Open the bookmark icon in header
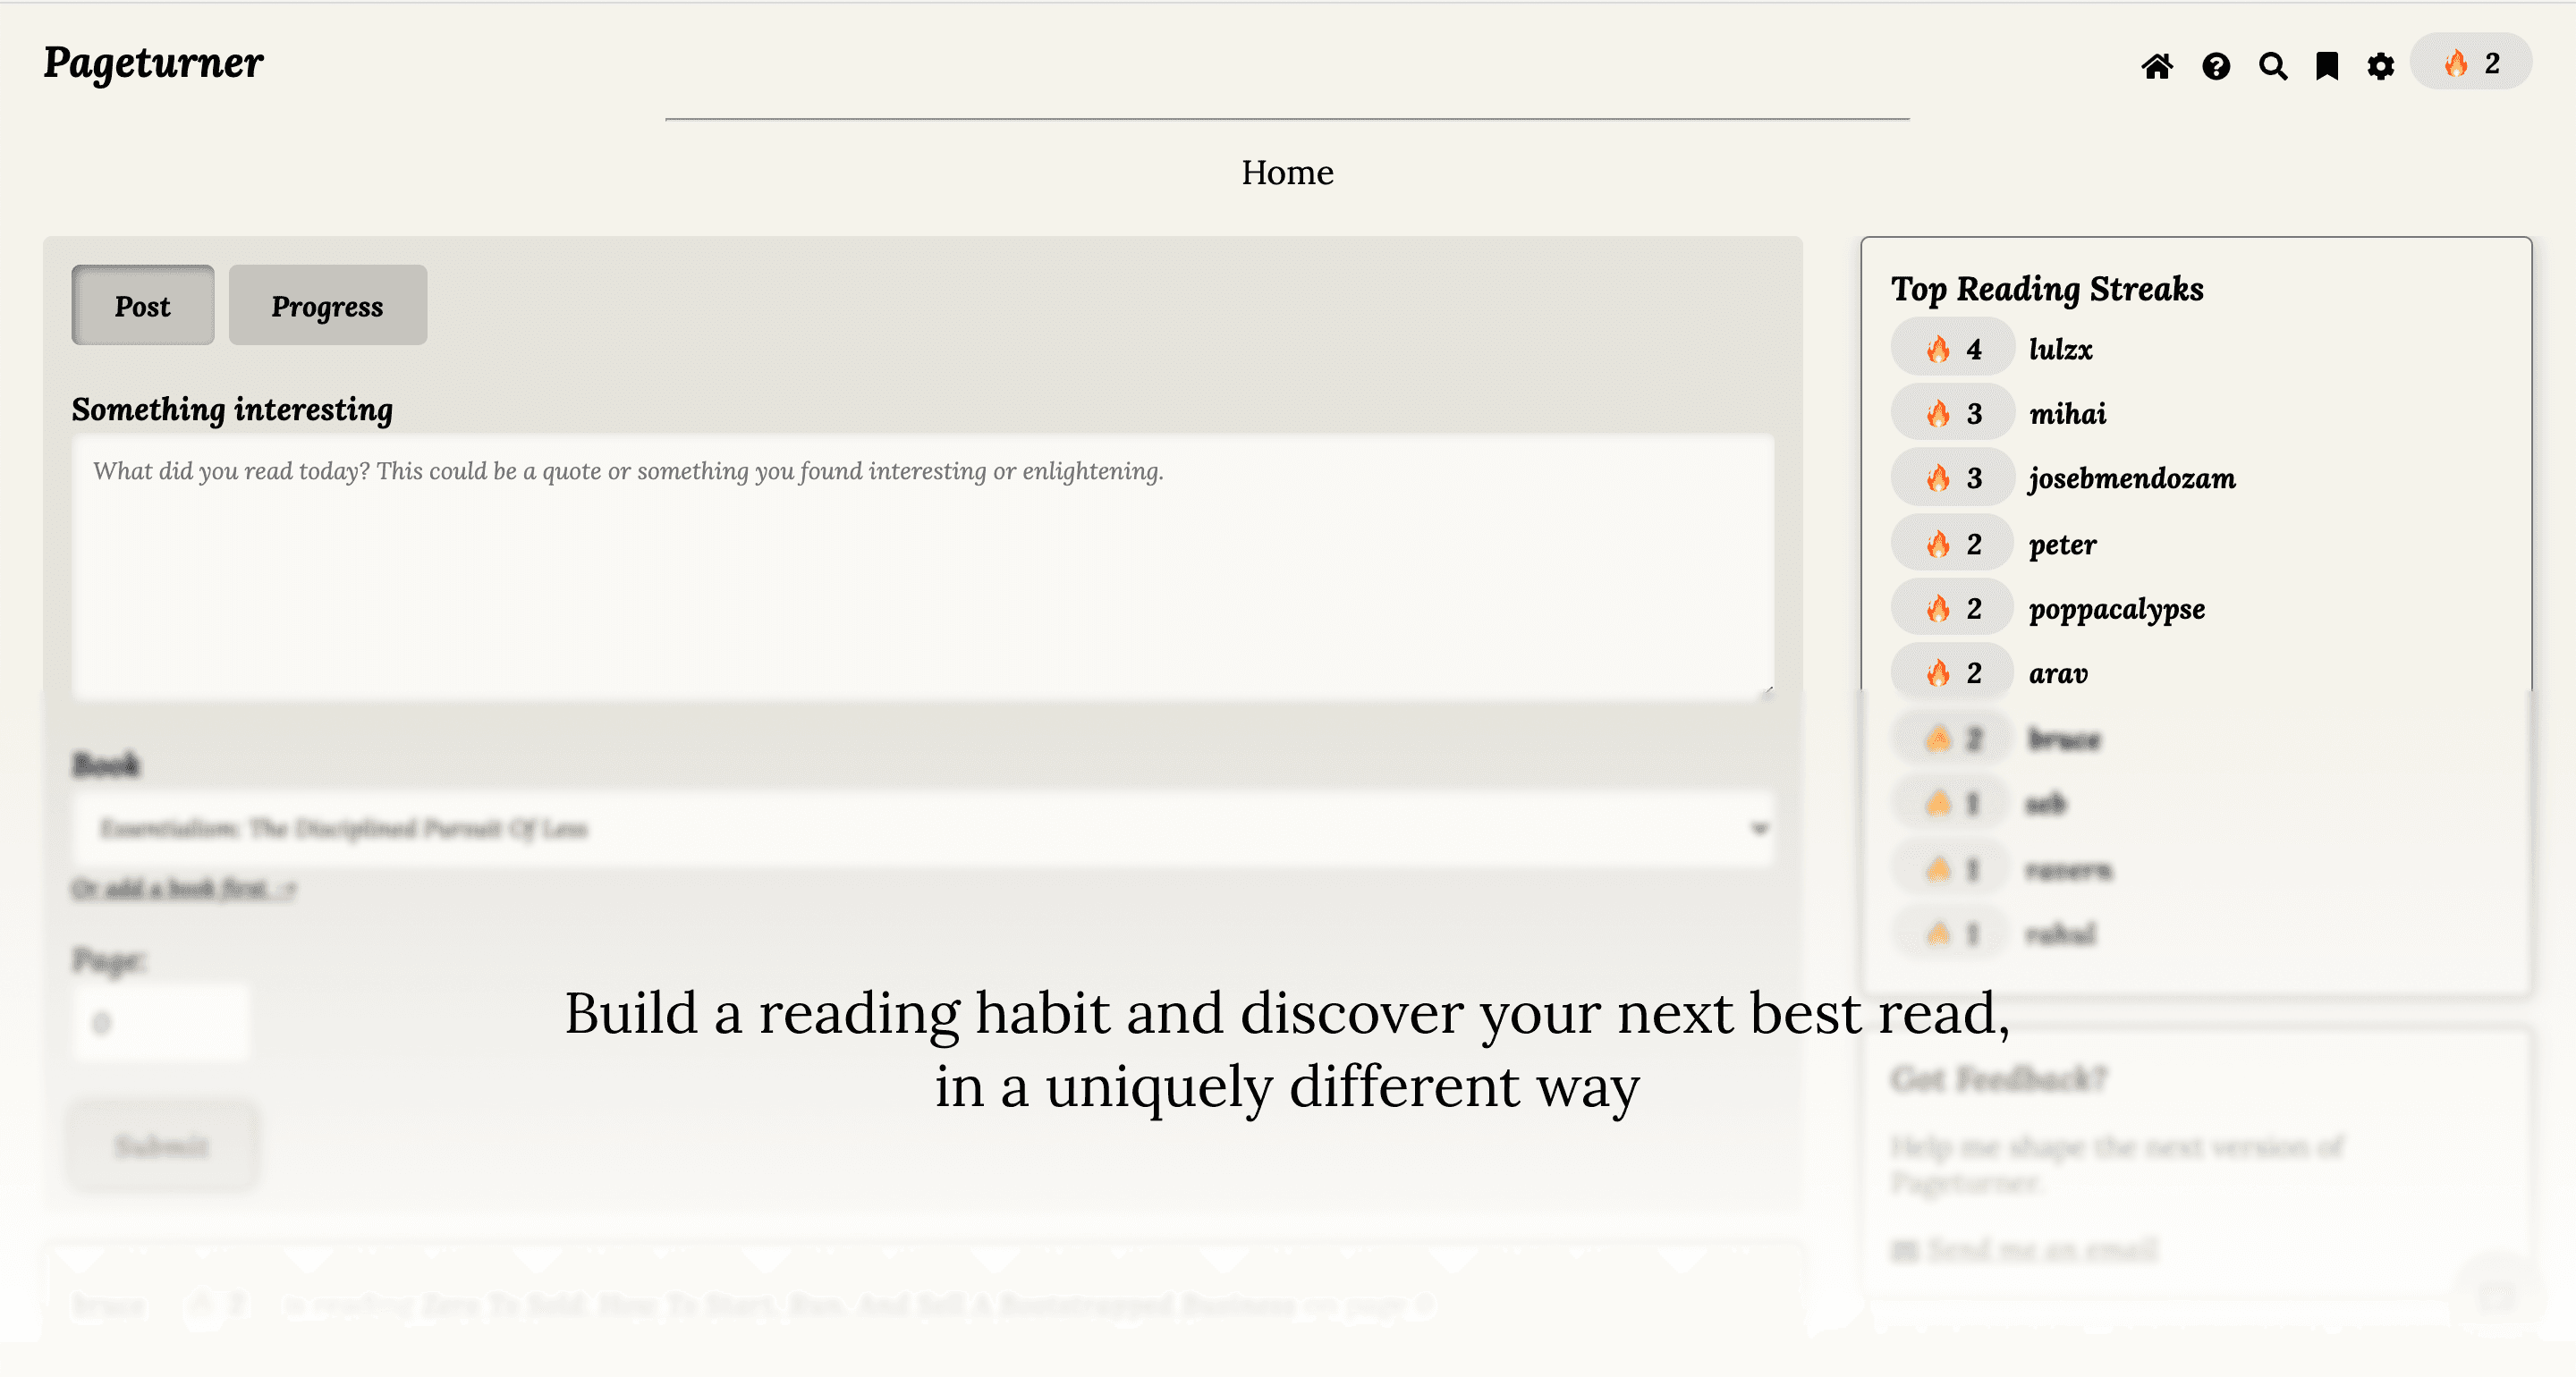2576x1377 pixels. (2327, 66)
